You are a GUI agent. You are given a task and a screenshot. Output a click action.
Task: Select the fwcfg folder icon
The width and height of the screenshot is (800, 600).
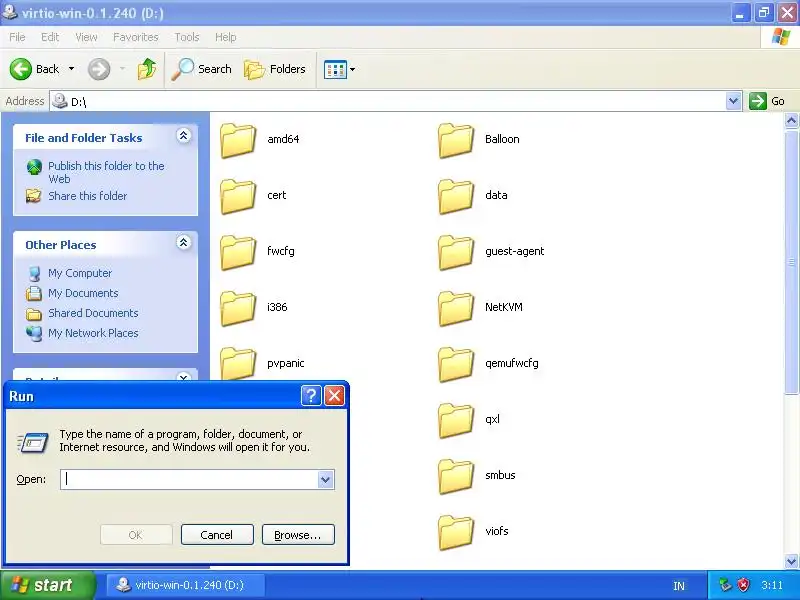tap(238, 252)
